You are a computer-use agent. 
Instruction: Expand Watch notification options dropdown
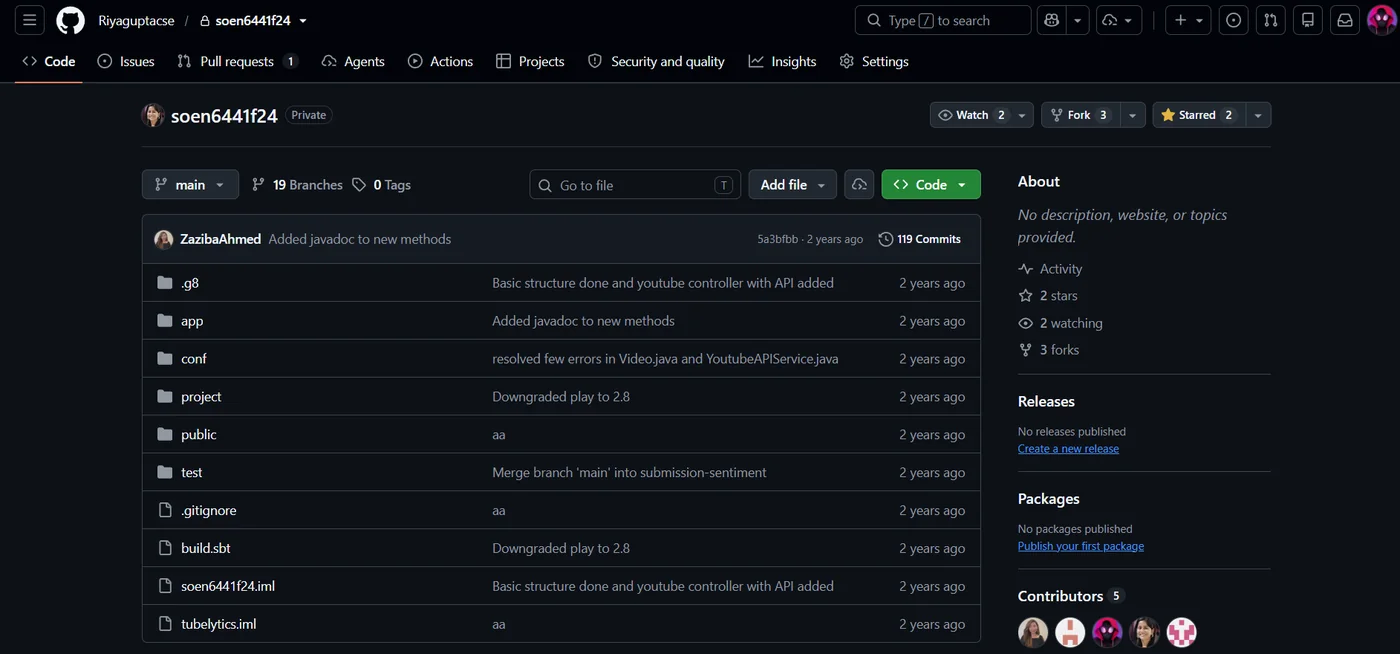(1022, 115)
